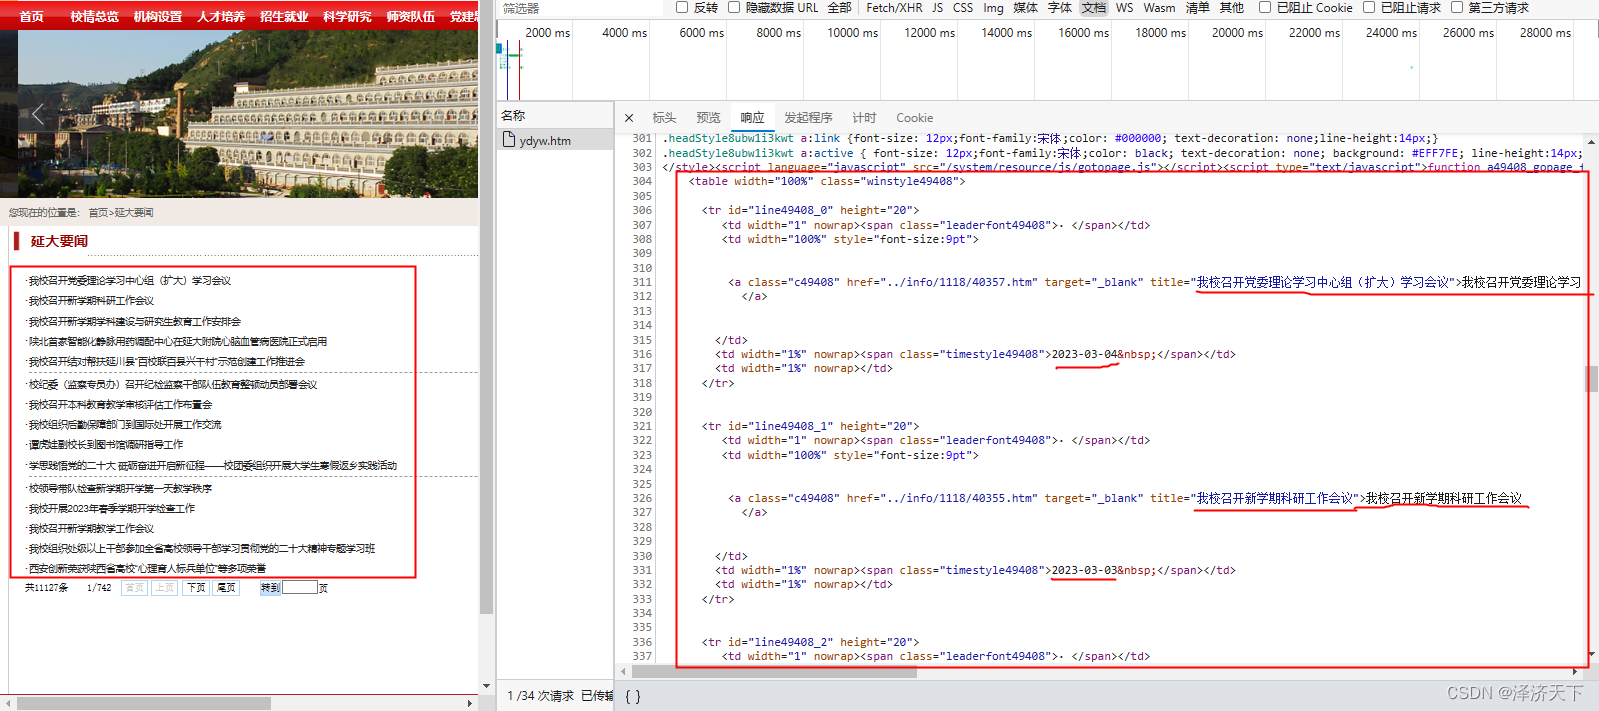This screenshot has width=1599, height=711.
Task: Click the 名称 column header
Action: (x=513, y=116)
